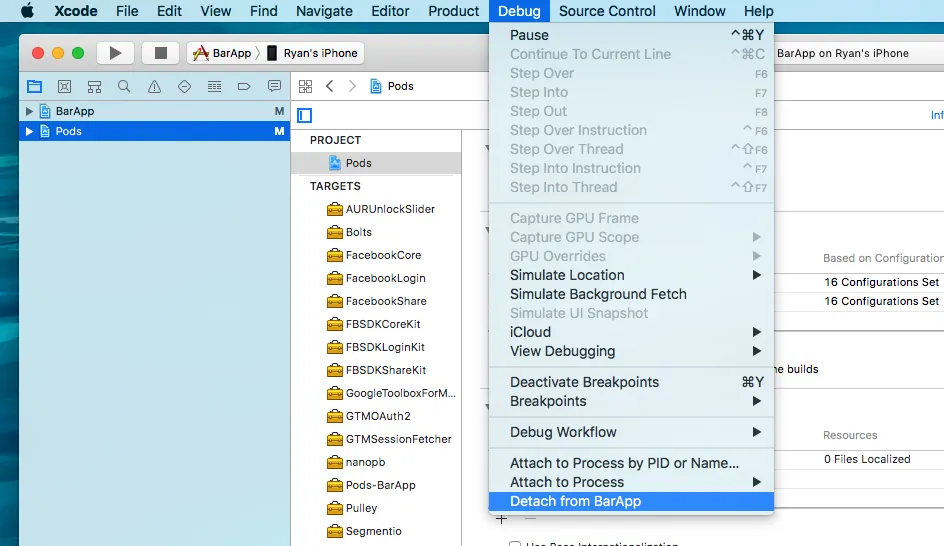944x546 pixels.
Task: Click 0 Files Localized value
Action: point(867,459)
